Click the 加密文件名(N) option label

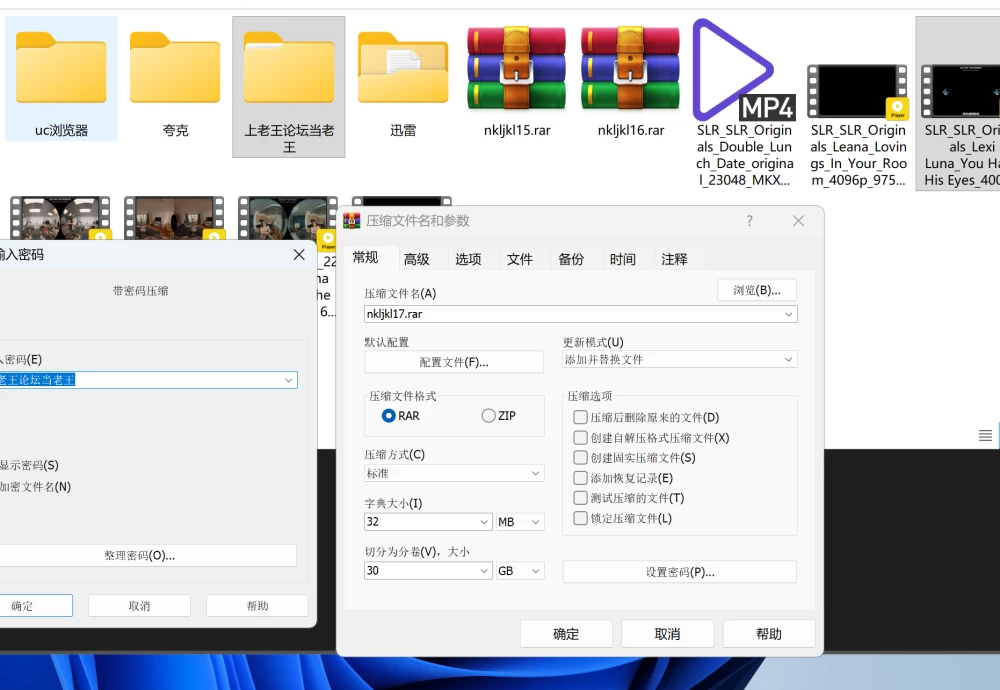36,487
